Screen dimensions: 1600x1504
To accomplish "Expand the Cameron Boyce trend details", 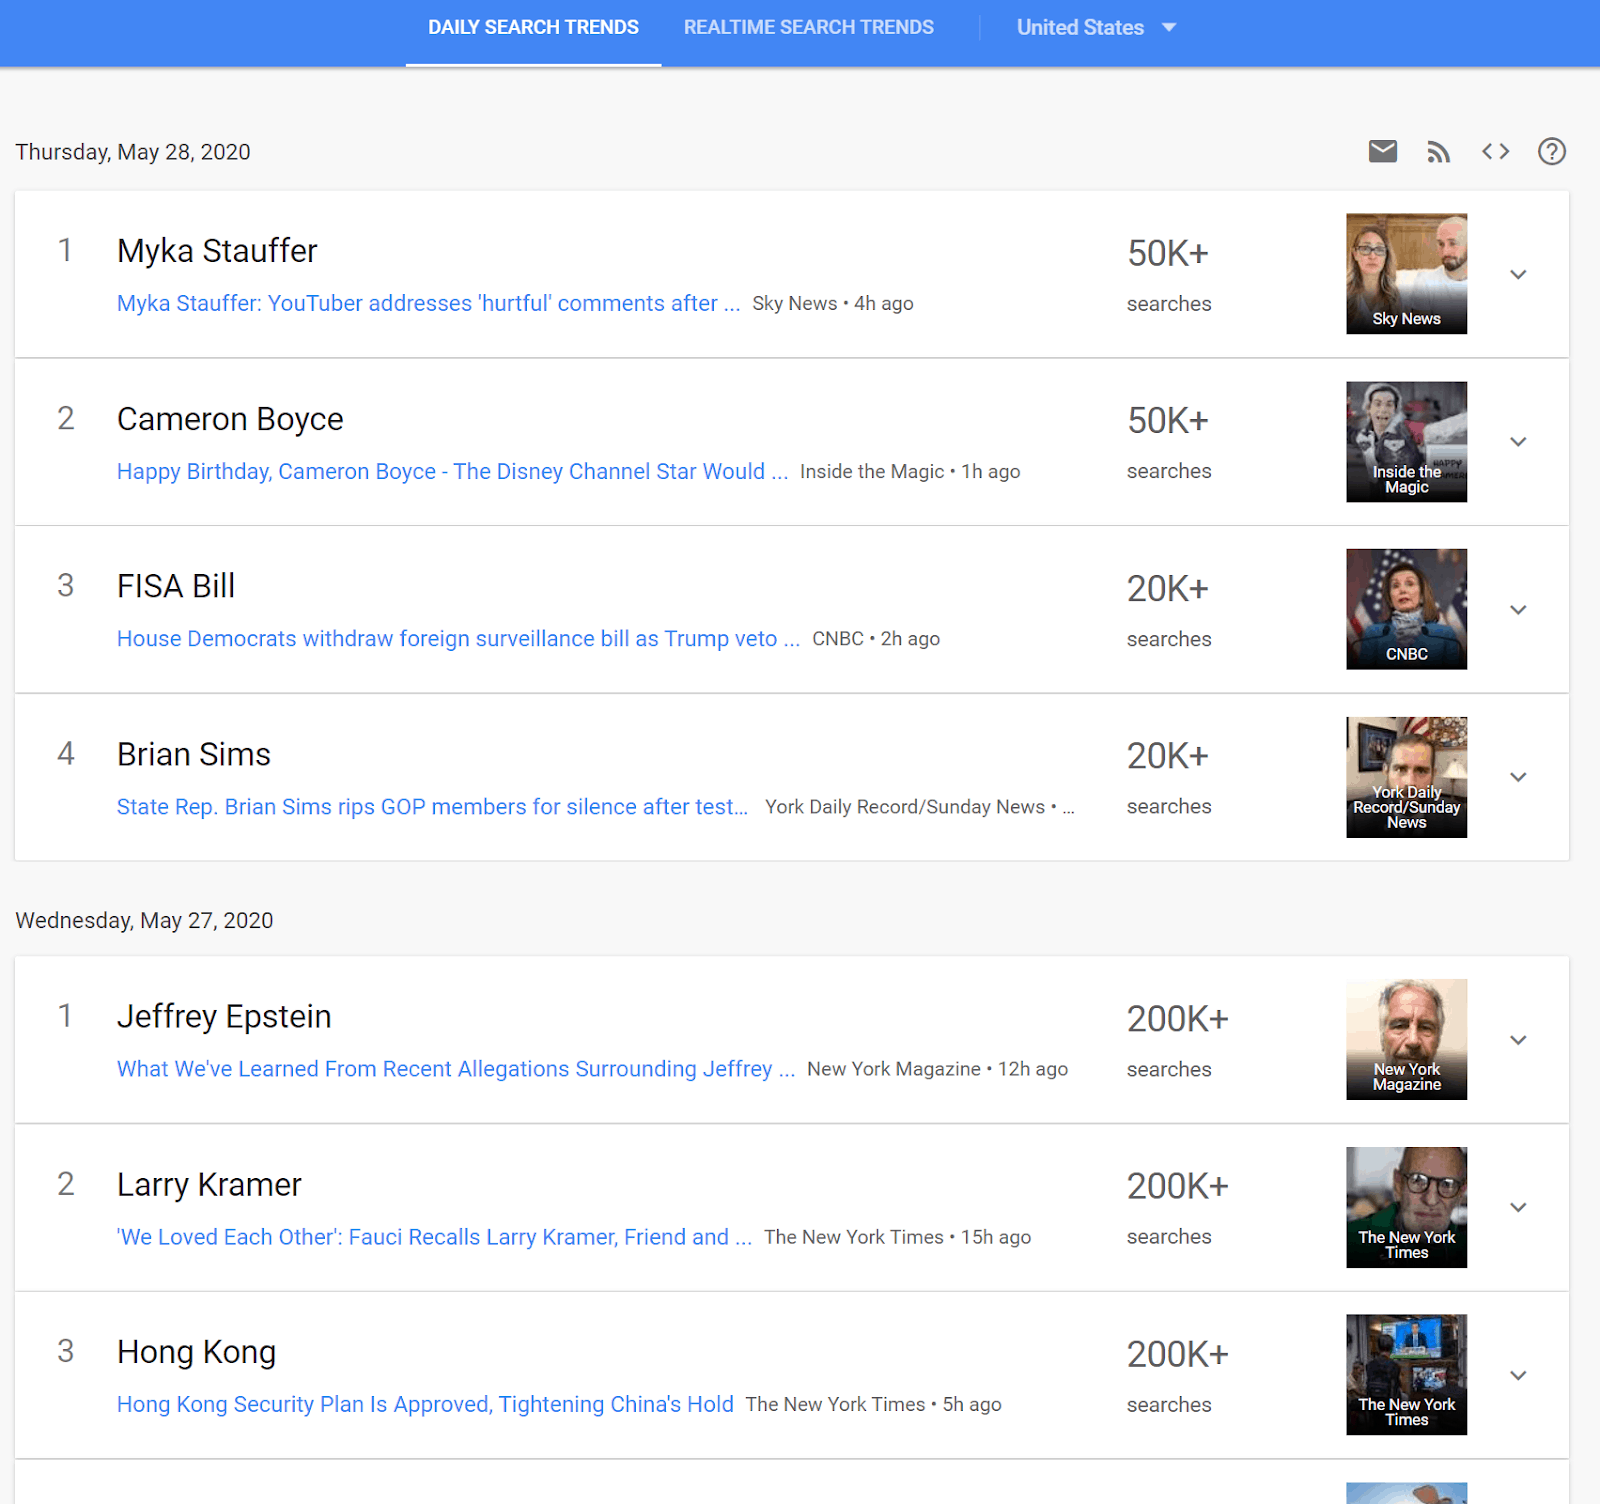I will coord(1518,441).
